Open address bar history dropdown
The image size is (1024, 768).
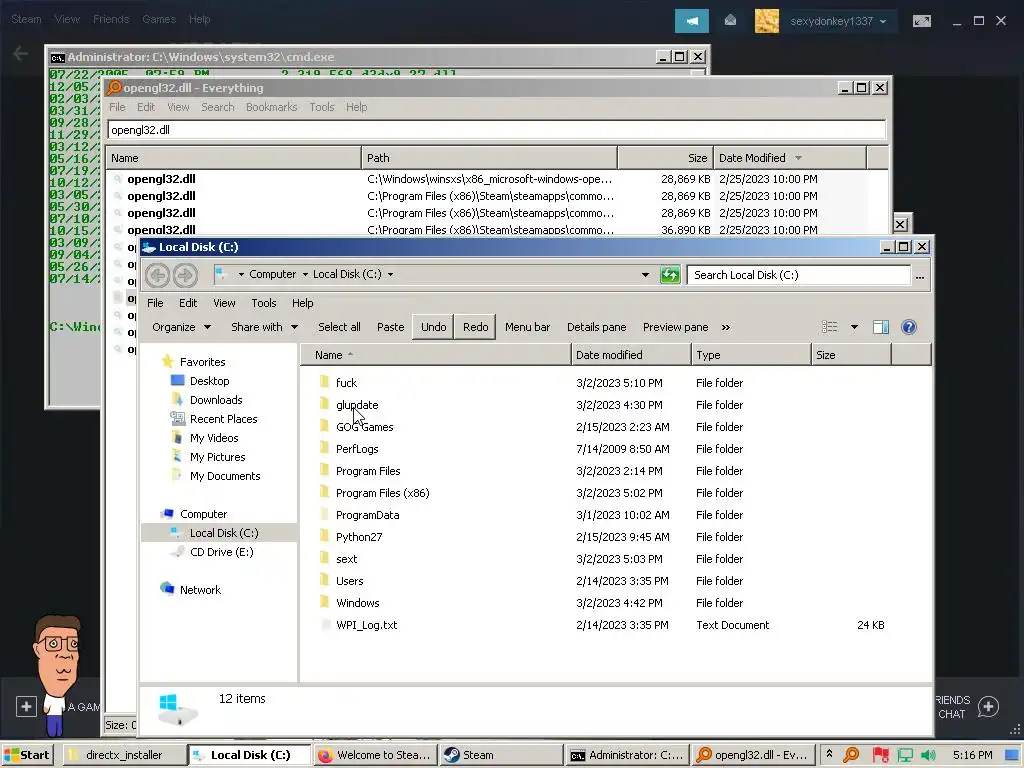[645, 275]
